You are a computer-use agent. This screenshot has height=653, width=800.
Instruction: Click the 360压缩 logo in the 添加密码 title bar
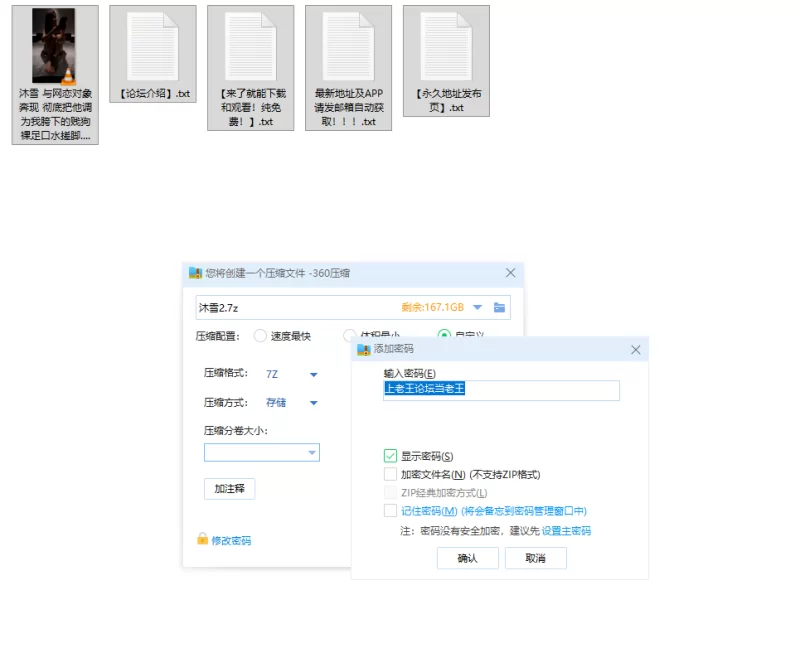click(x=364, y=349)
